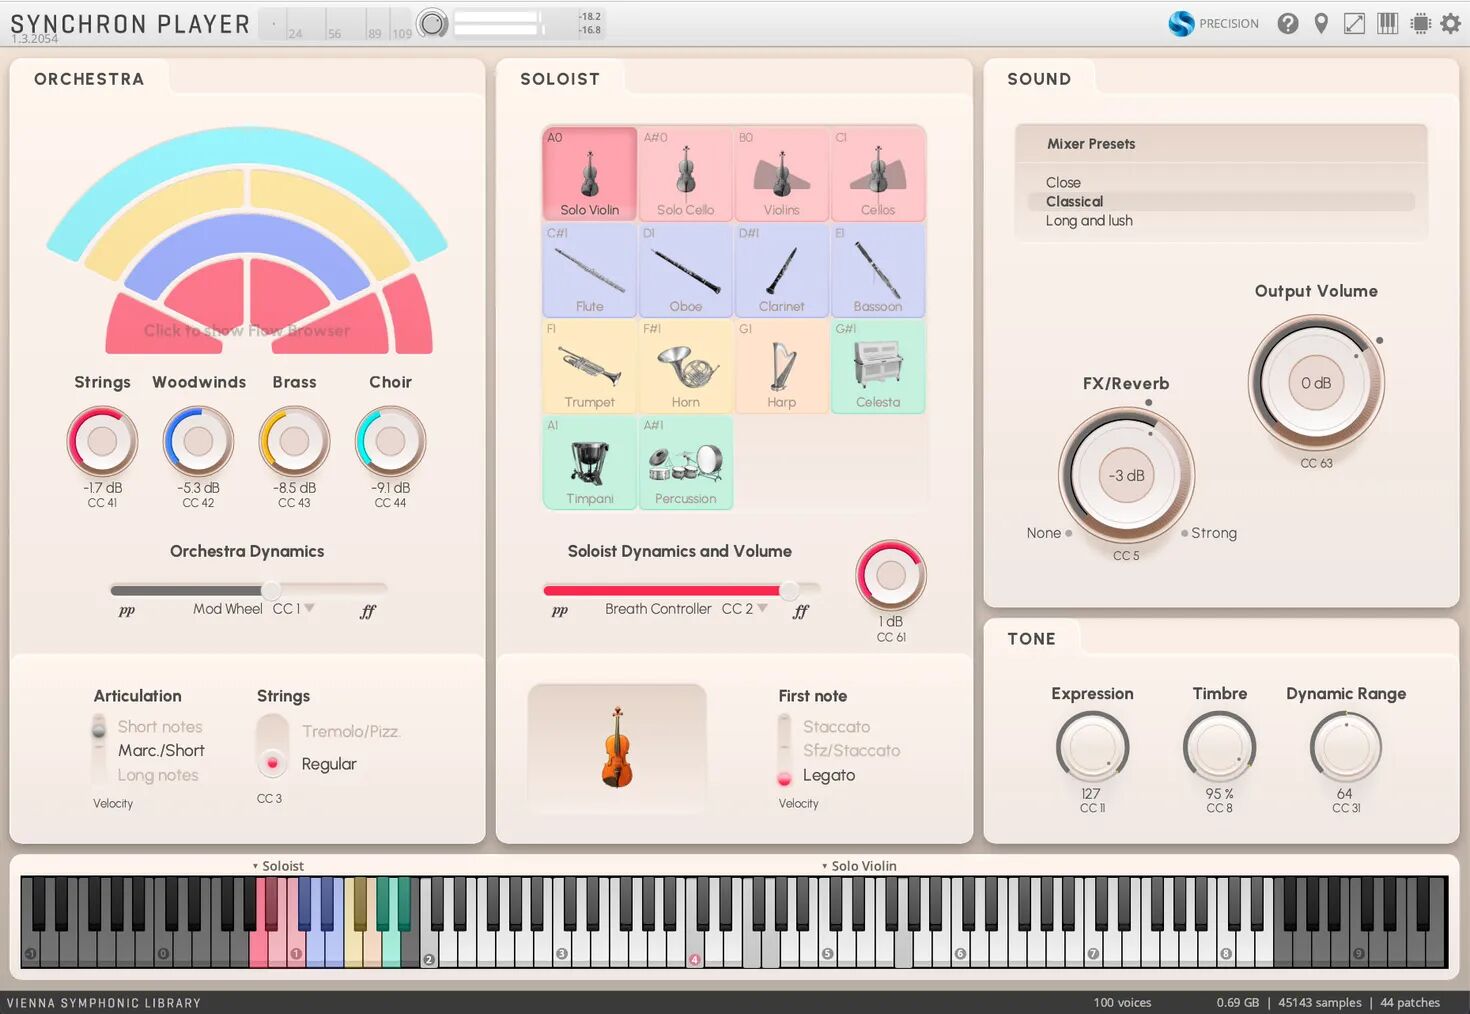This screenshot has width=1470, height=1014.
Task: Select the Long and lush mixer preset
Action: [1089, 220]
